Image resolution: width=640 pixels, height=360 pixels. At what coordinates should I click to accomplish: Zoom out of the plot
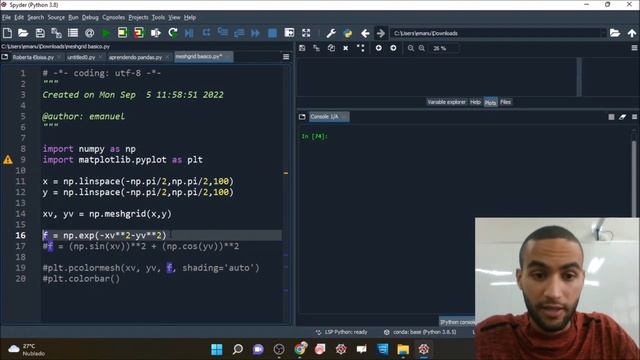pos(411,48)
